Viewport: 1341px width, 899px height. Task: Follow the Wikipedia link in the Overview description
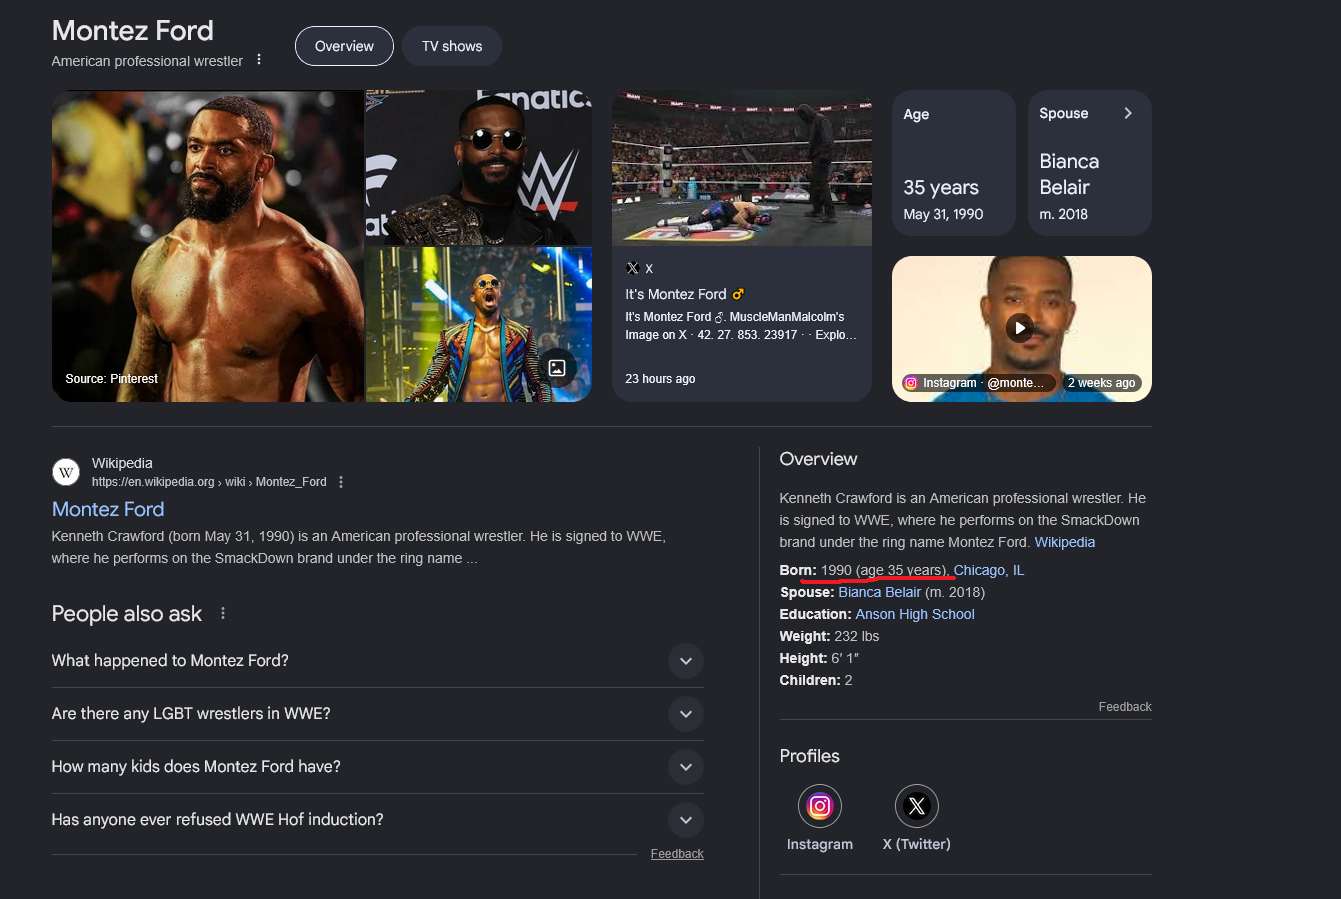1065,542
